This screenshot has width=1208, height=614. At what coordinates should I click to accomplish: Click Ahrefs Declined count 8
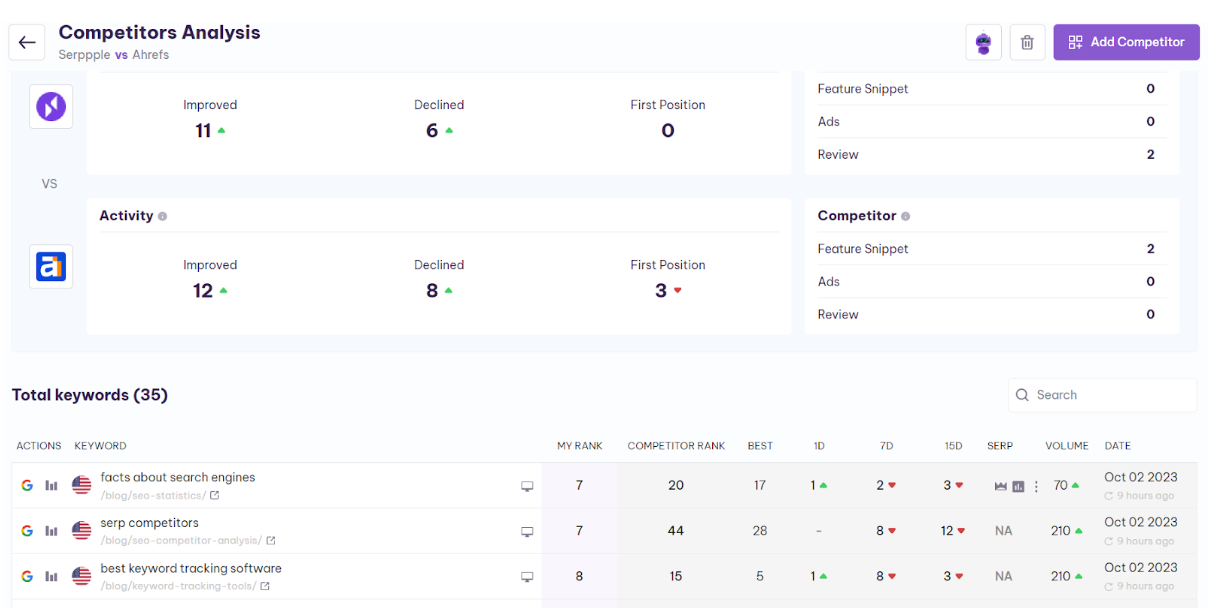click(432, 291)
